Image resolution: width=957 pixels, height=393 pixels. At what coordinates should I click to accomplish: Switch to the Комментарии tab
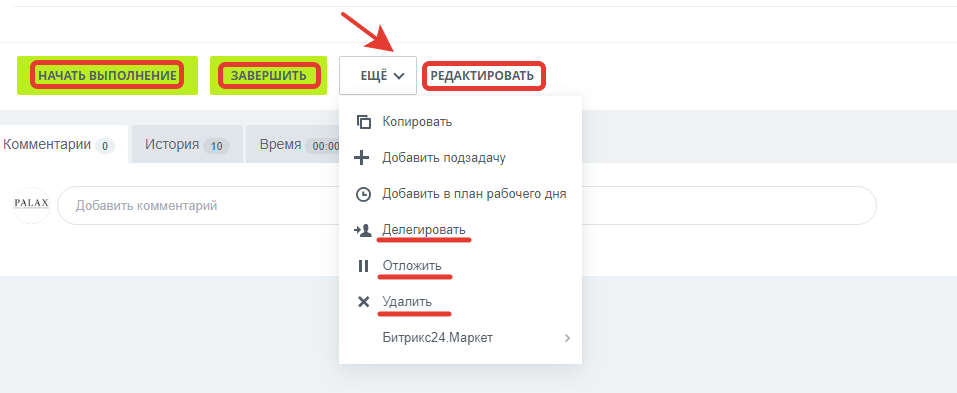coord(63,145)
